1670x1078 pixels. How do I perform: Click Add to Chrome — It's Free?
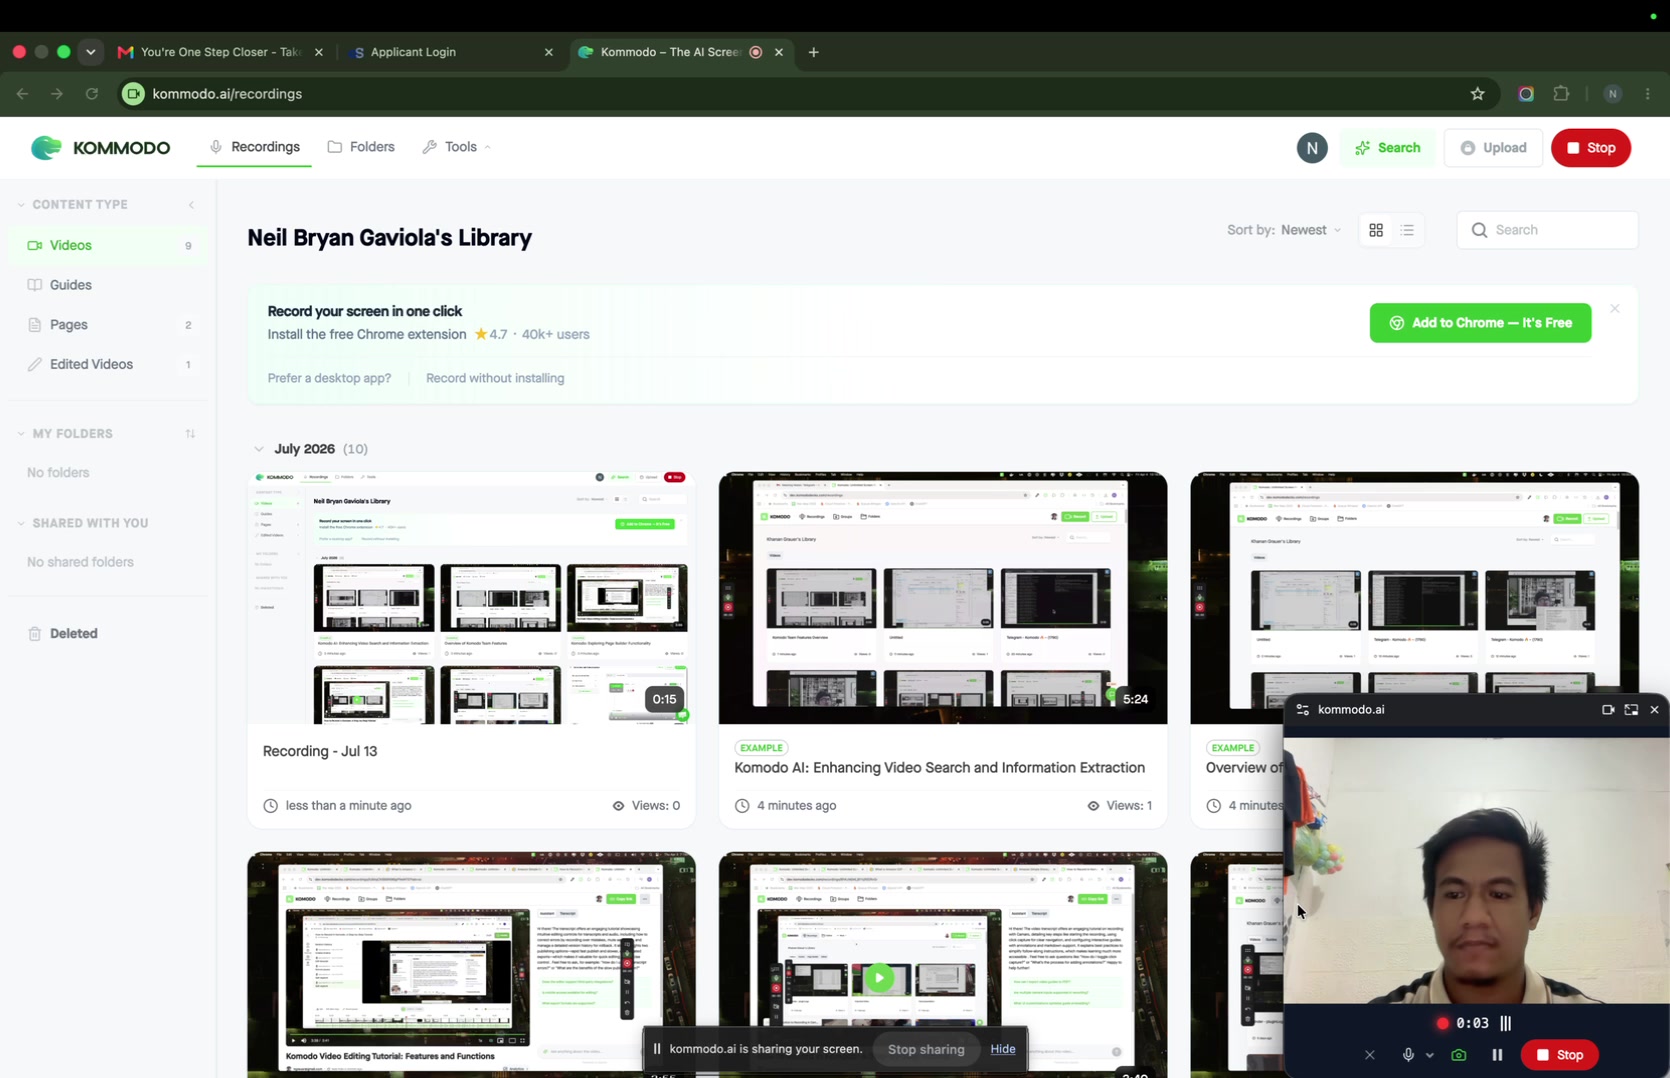(1480, 323)
